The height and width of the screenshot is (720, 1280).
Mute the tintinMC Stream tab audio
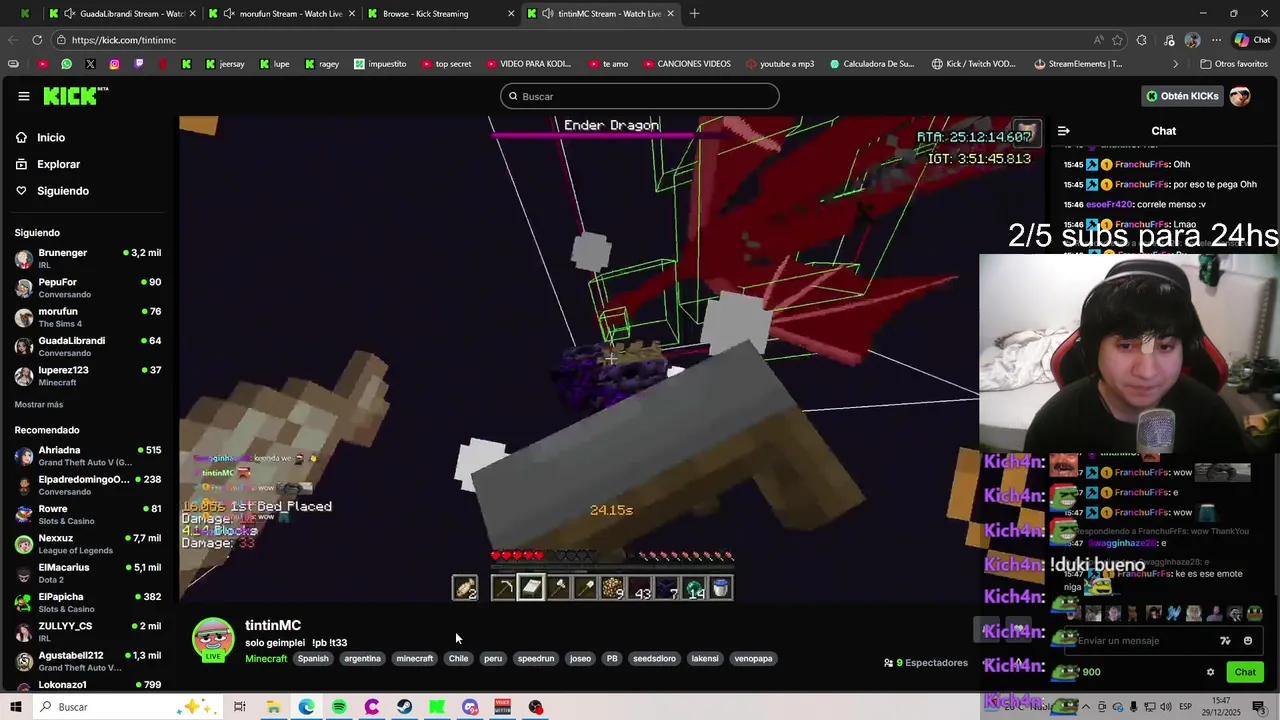547,14
